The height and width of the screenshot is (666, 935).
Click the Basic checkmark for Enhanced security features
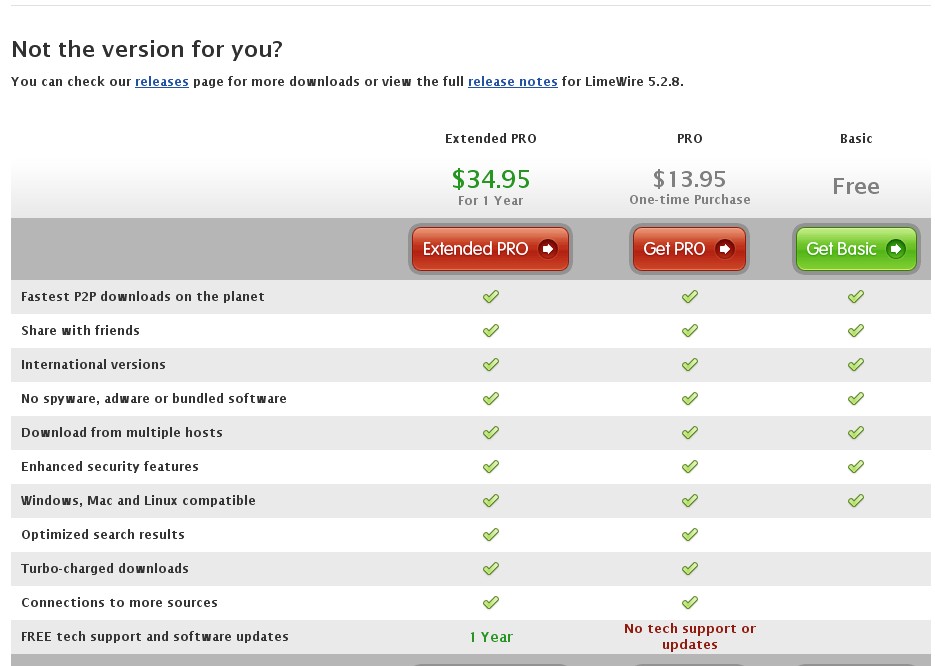(x=856, y=466)
